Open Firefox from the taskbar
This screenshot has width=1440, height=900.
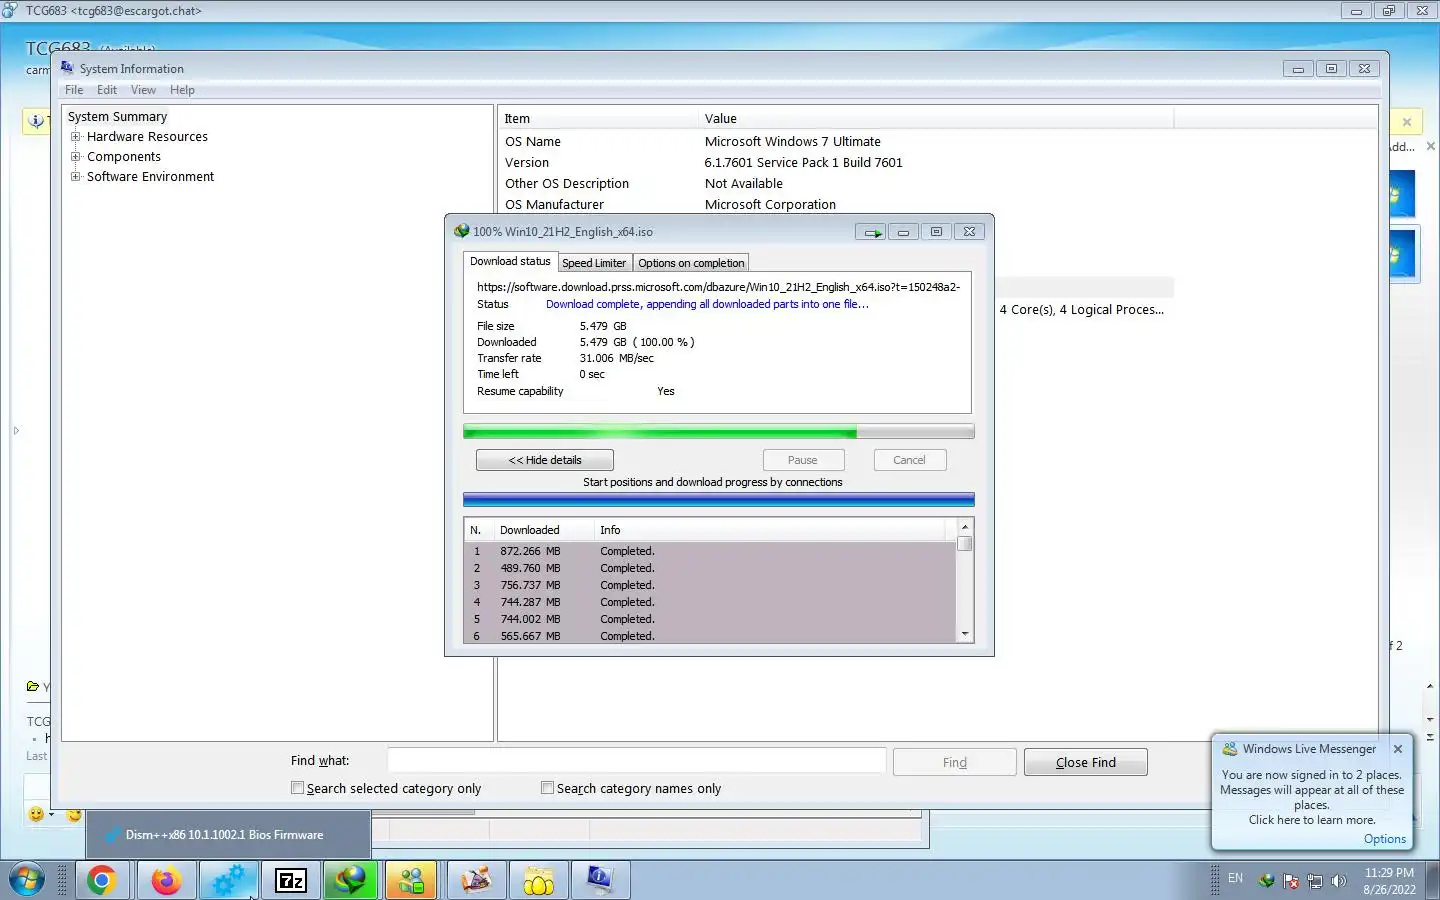pyautogui.click(x=166, y=880)
